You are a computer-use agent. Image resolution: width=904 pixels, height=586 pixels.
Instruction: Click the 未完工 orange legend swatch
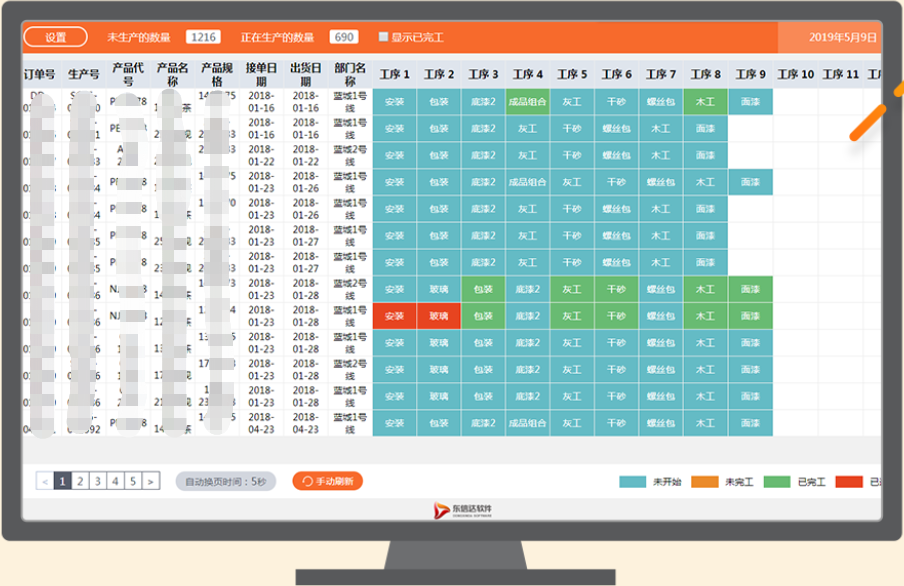click(704, 482)
